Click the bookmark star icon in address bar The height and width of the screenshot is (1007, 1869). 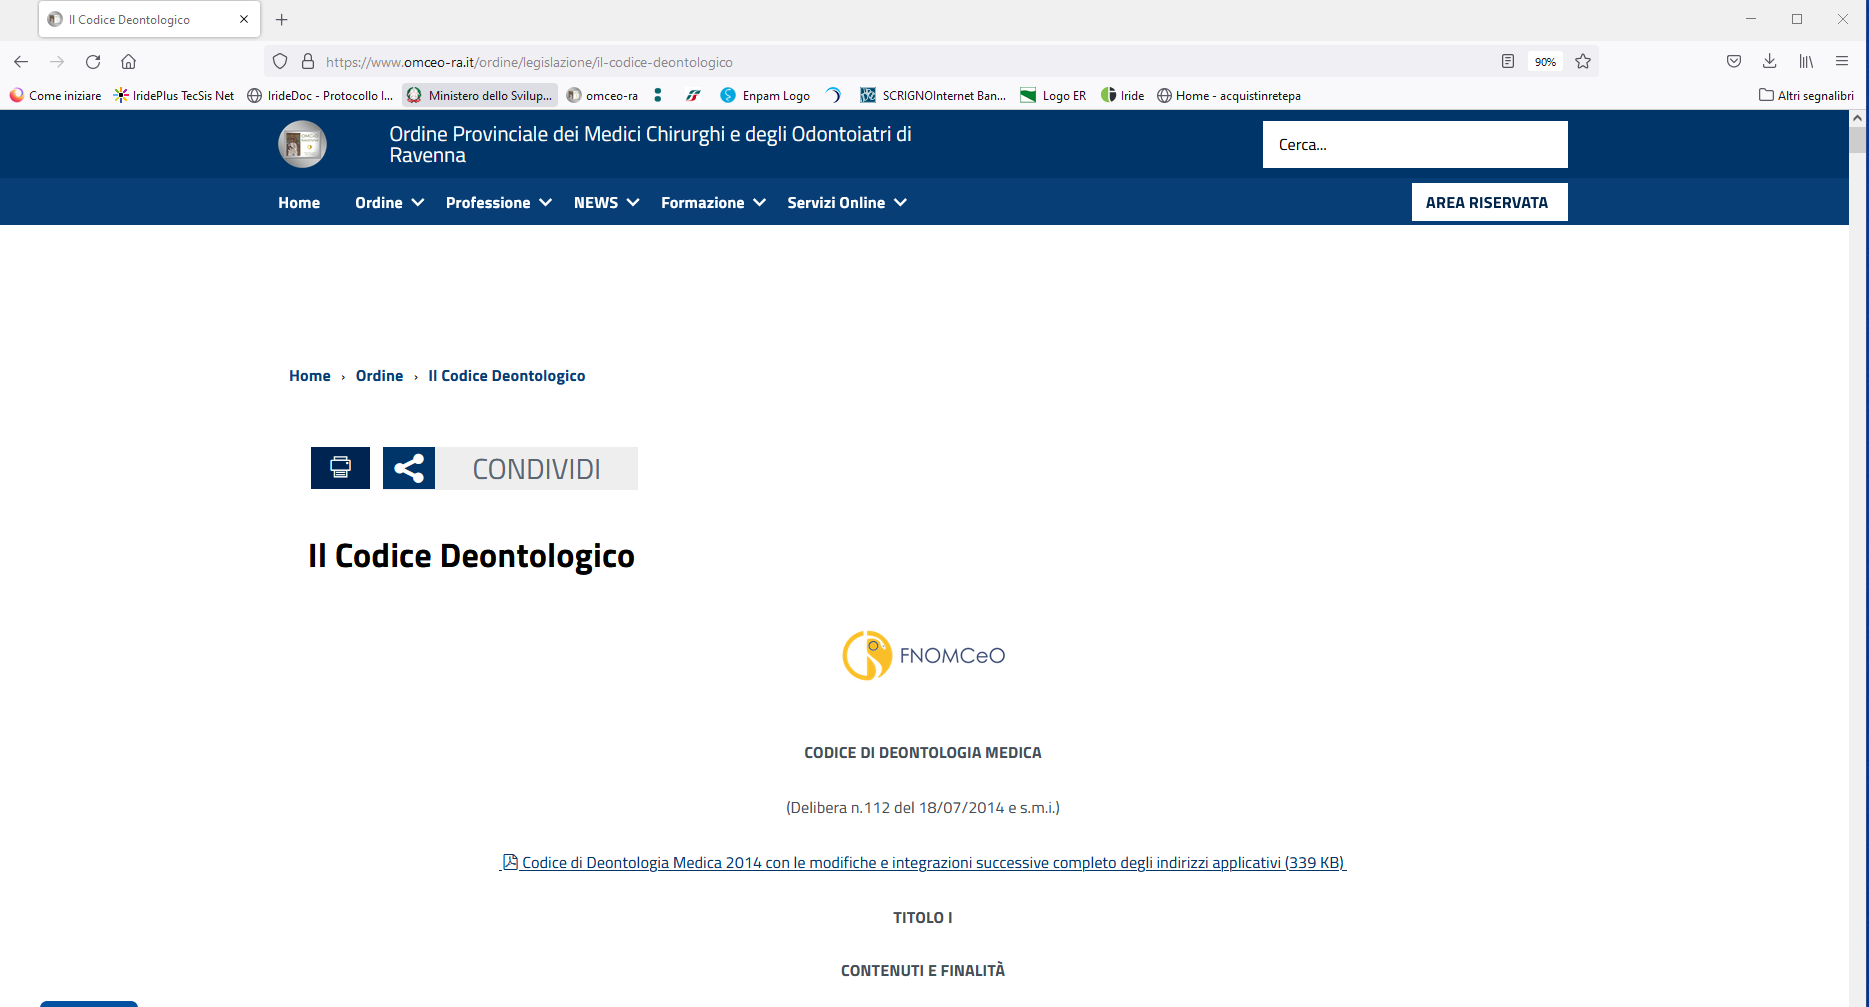1583,62
